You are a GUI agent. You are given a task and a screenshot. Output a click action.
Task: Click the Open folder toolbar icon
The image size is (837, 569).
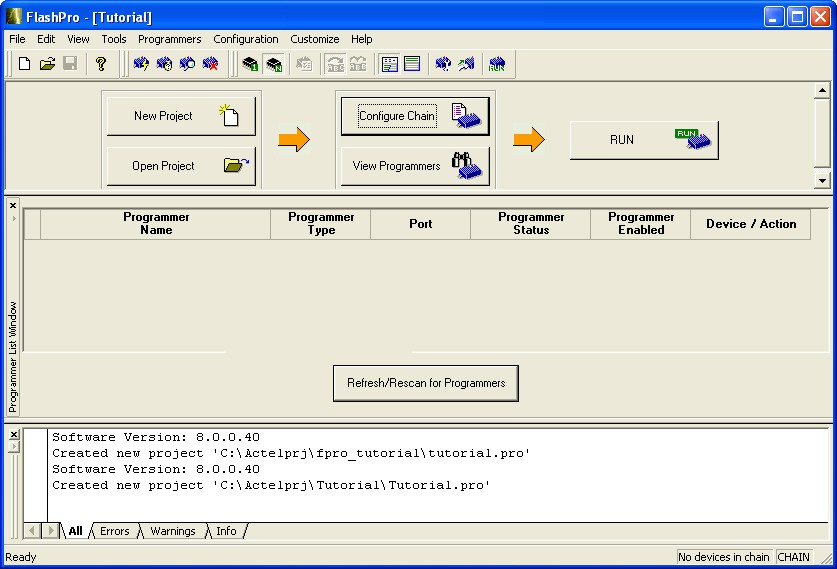[47, 64]
